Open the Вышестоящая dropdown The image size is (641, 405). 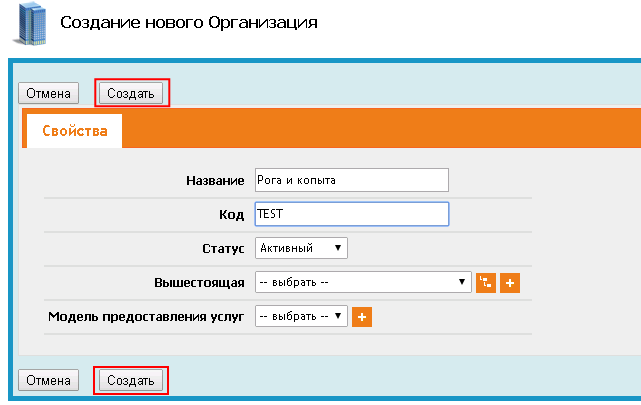click(363, 282)
